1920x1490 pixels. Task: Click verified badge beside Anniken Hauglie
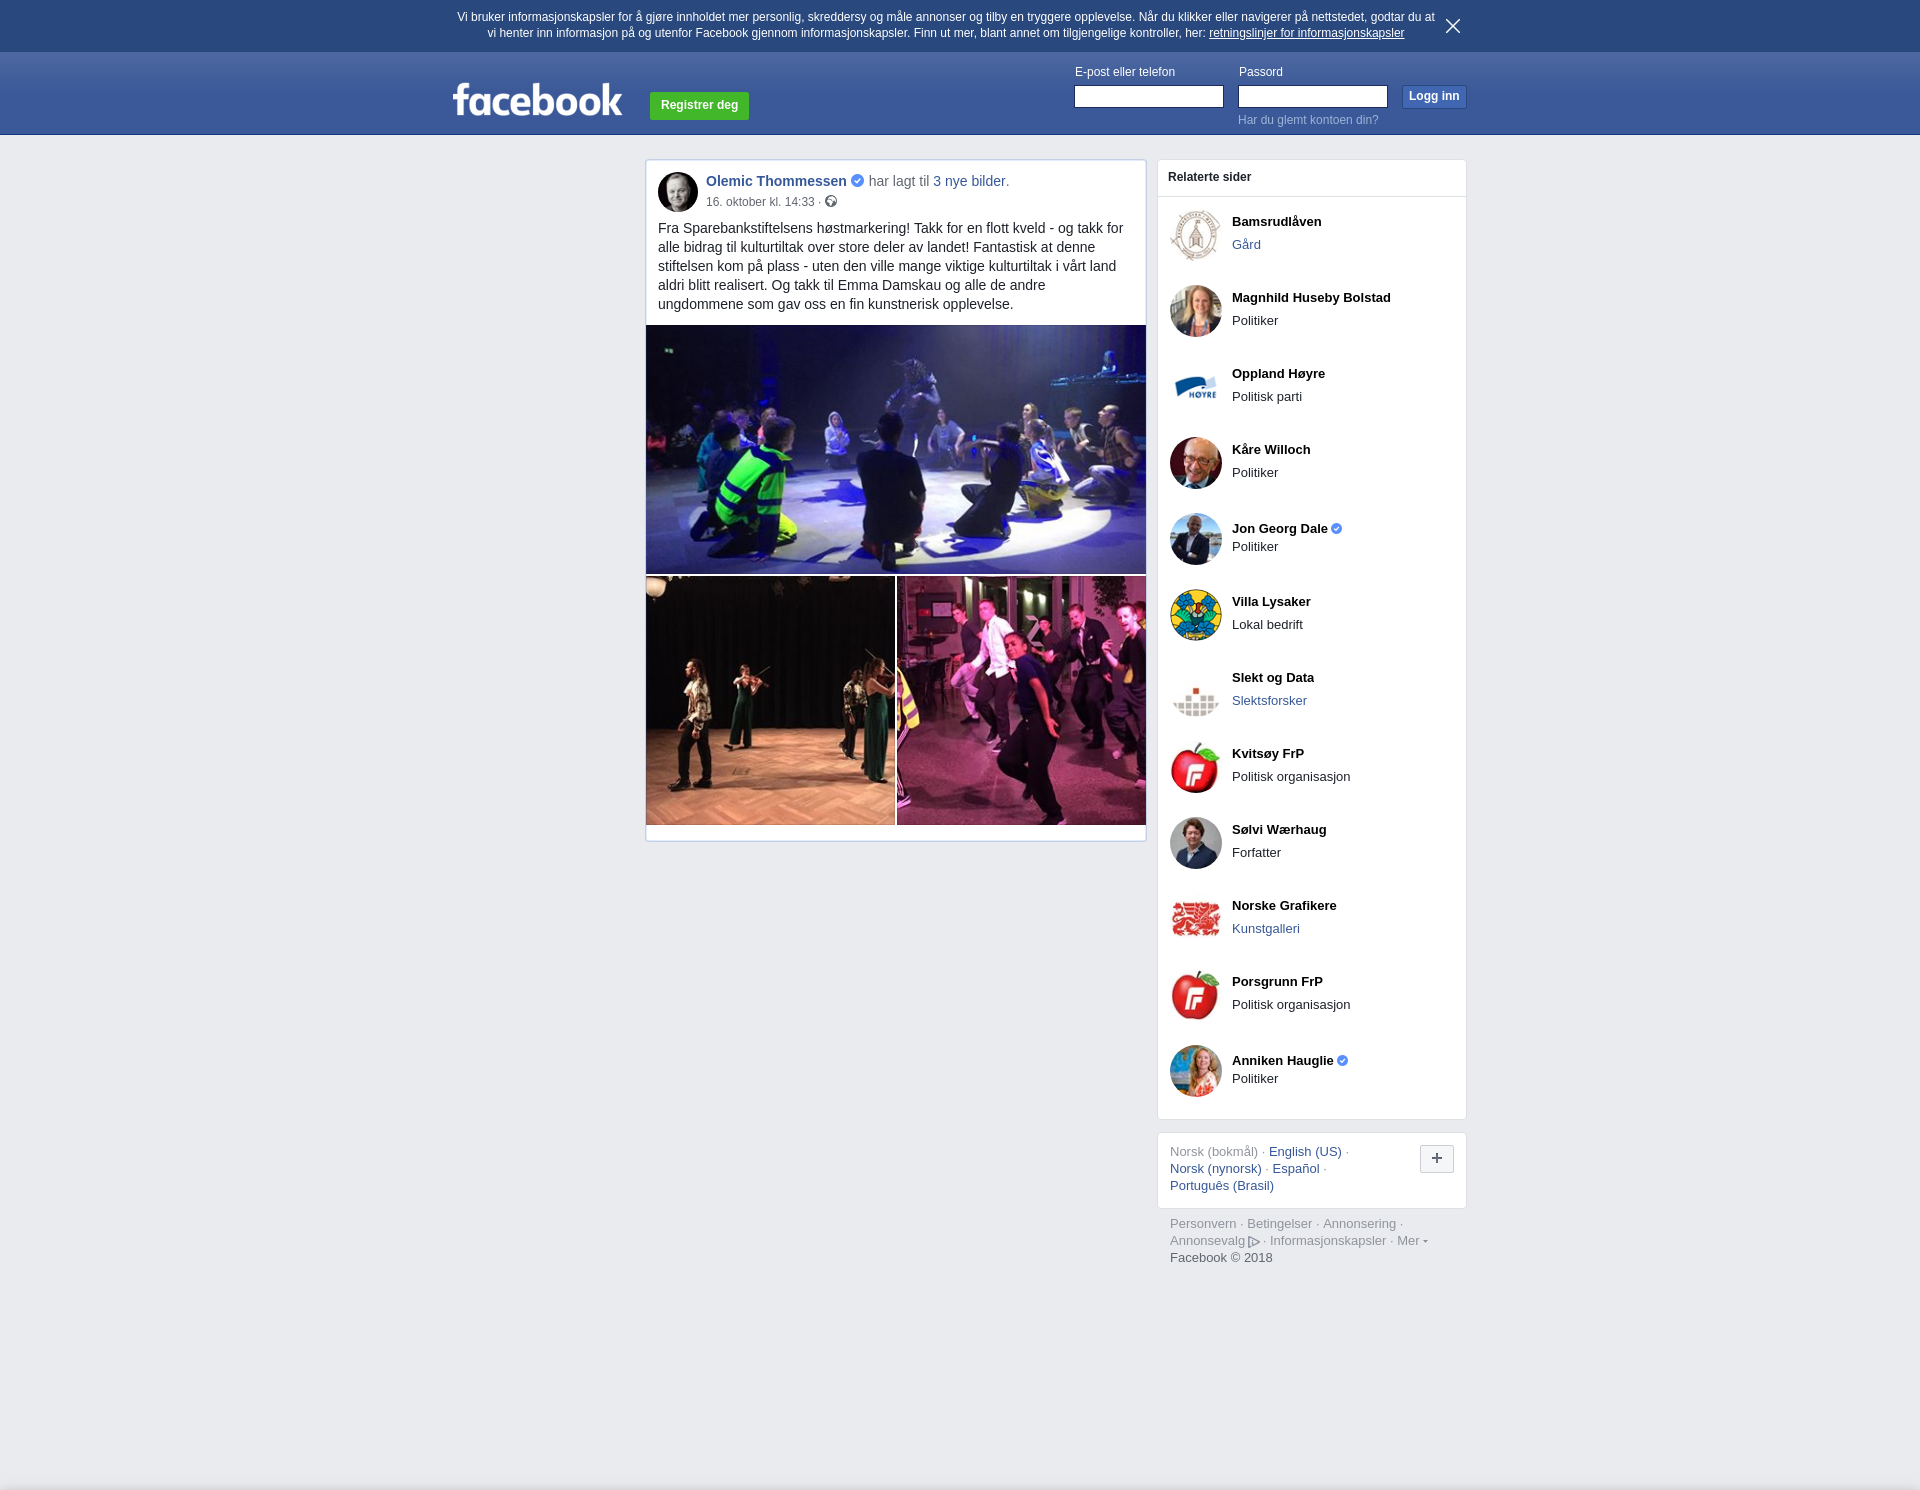pos(1343,1061)
